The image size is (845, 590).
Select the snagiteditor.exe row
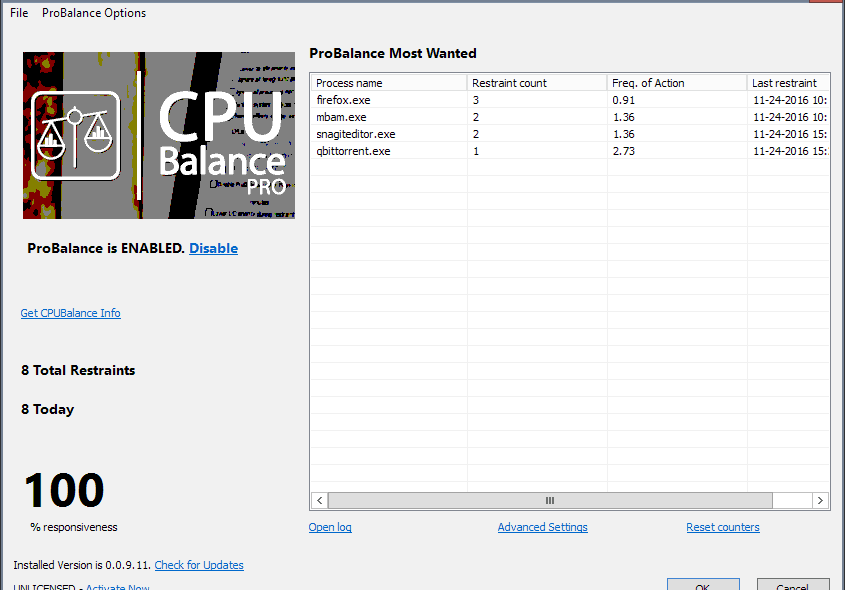(570, 134)
